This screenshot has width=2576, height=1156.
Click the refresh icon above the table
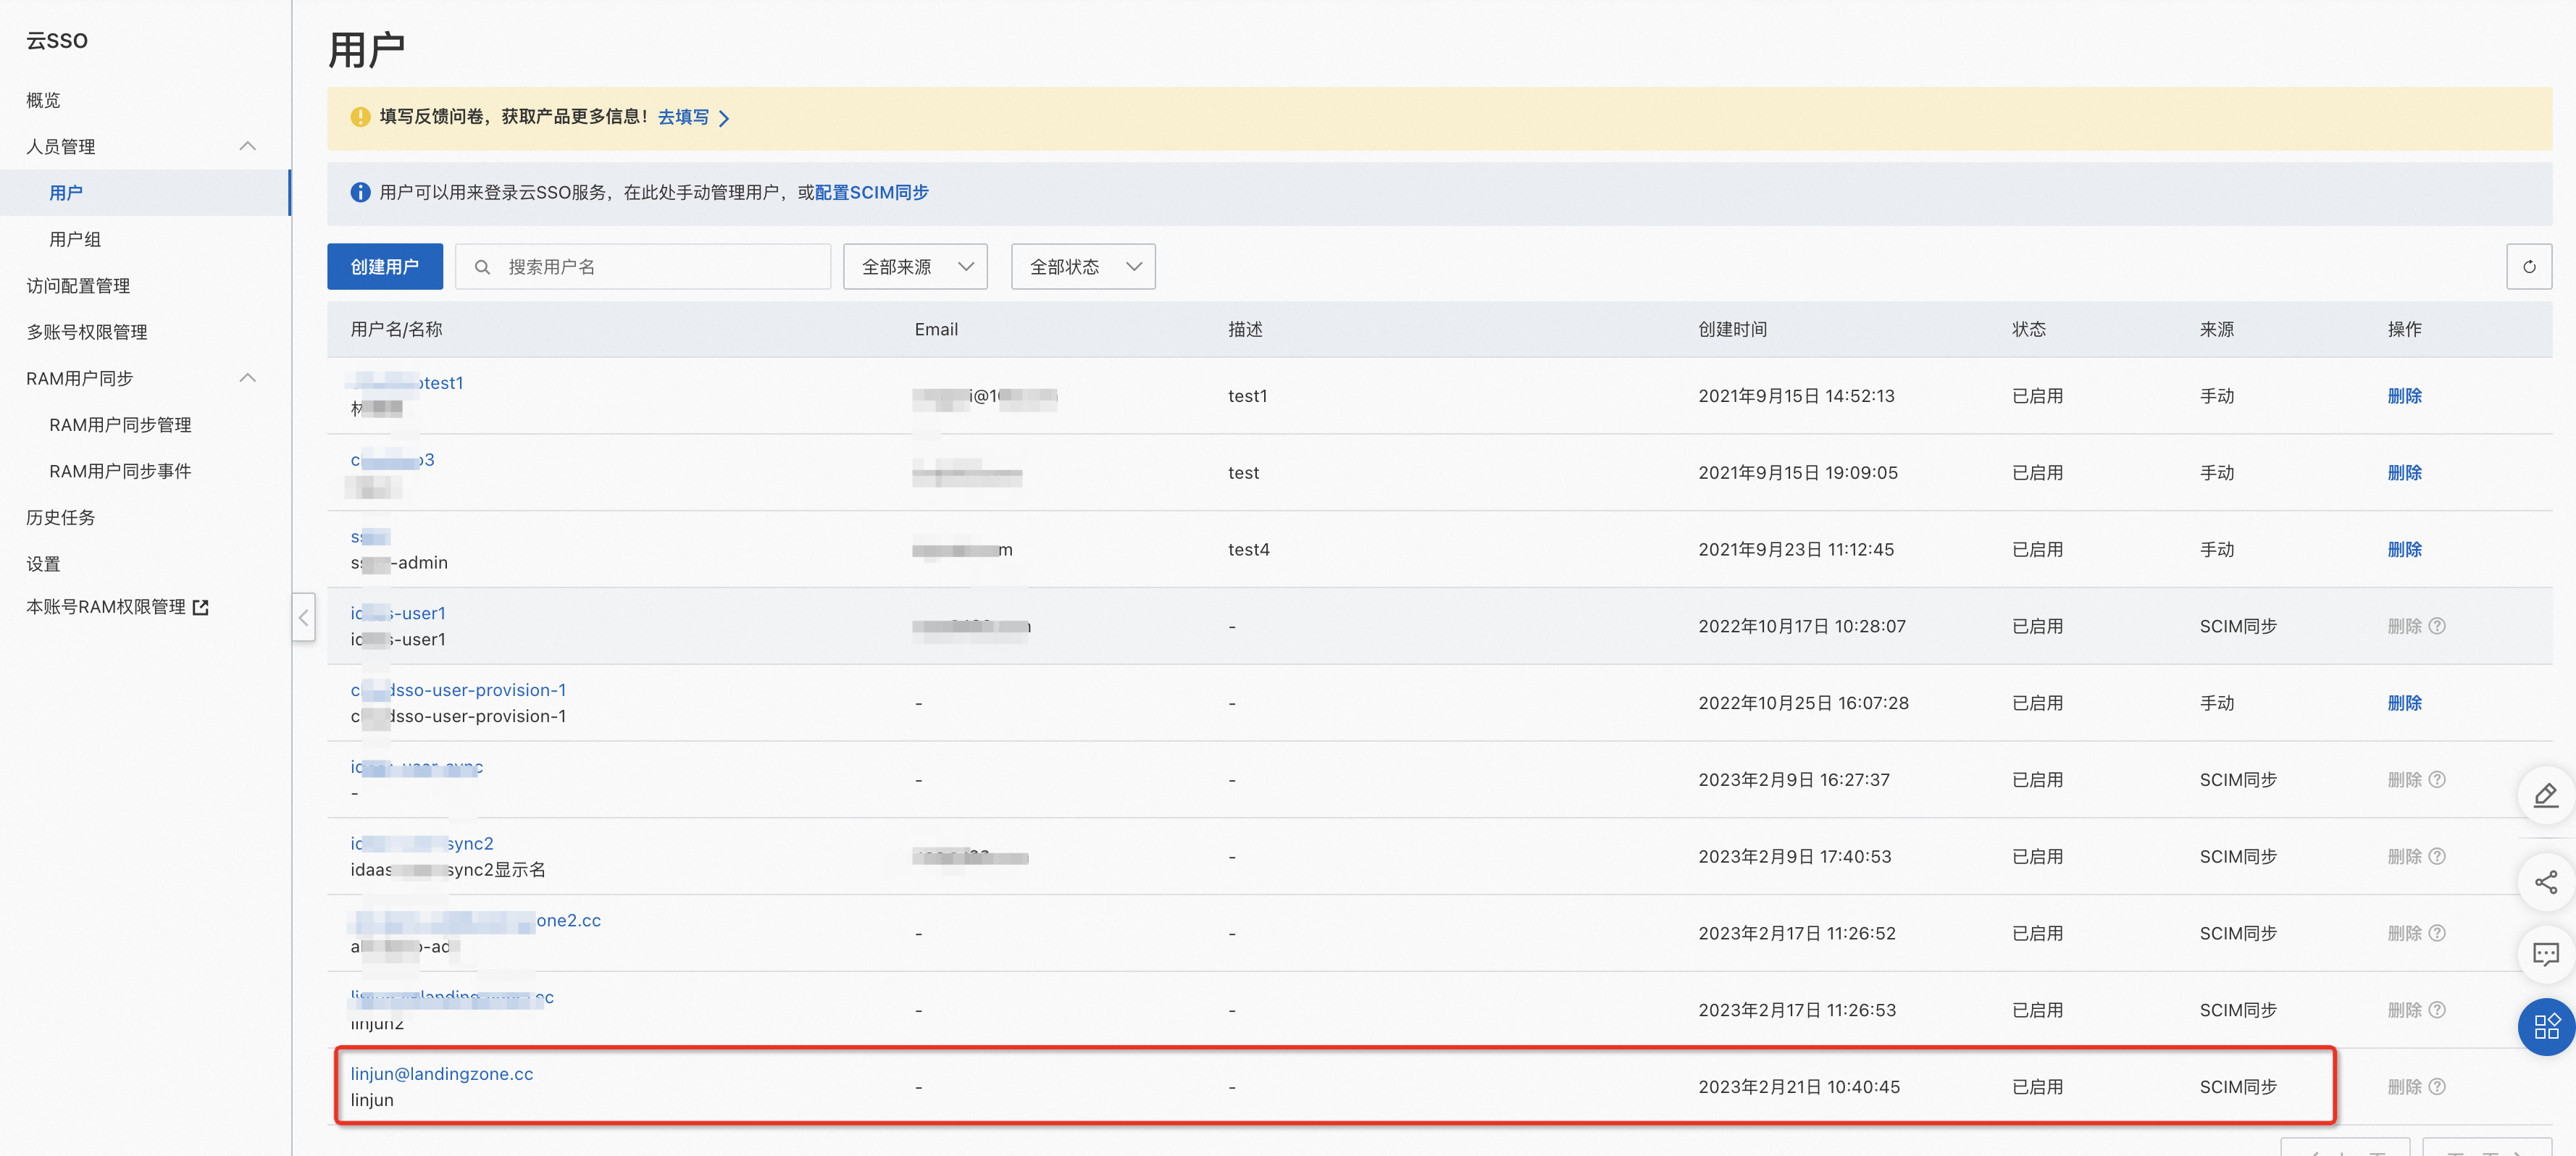2528,267
